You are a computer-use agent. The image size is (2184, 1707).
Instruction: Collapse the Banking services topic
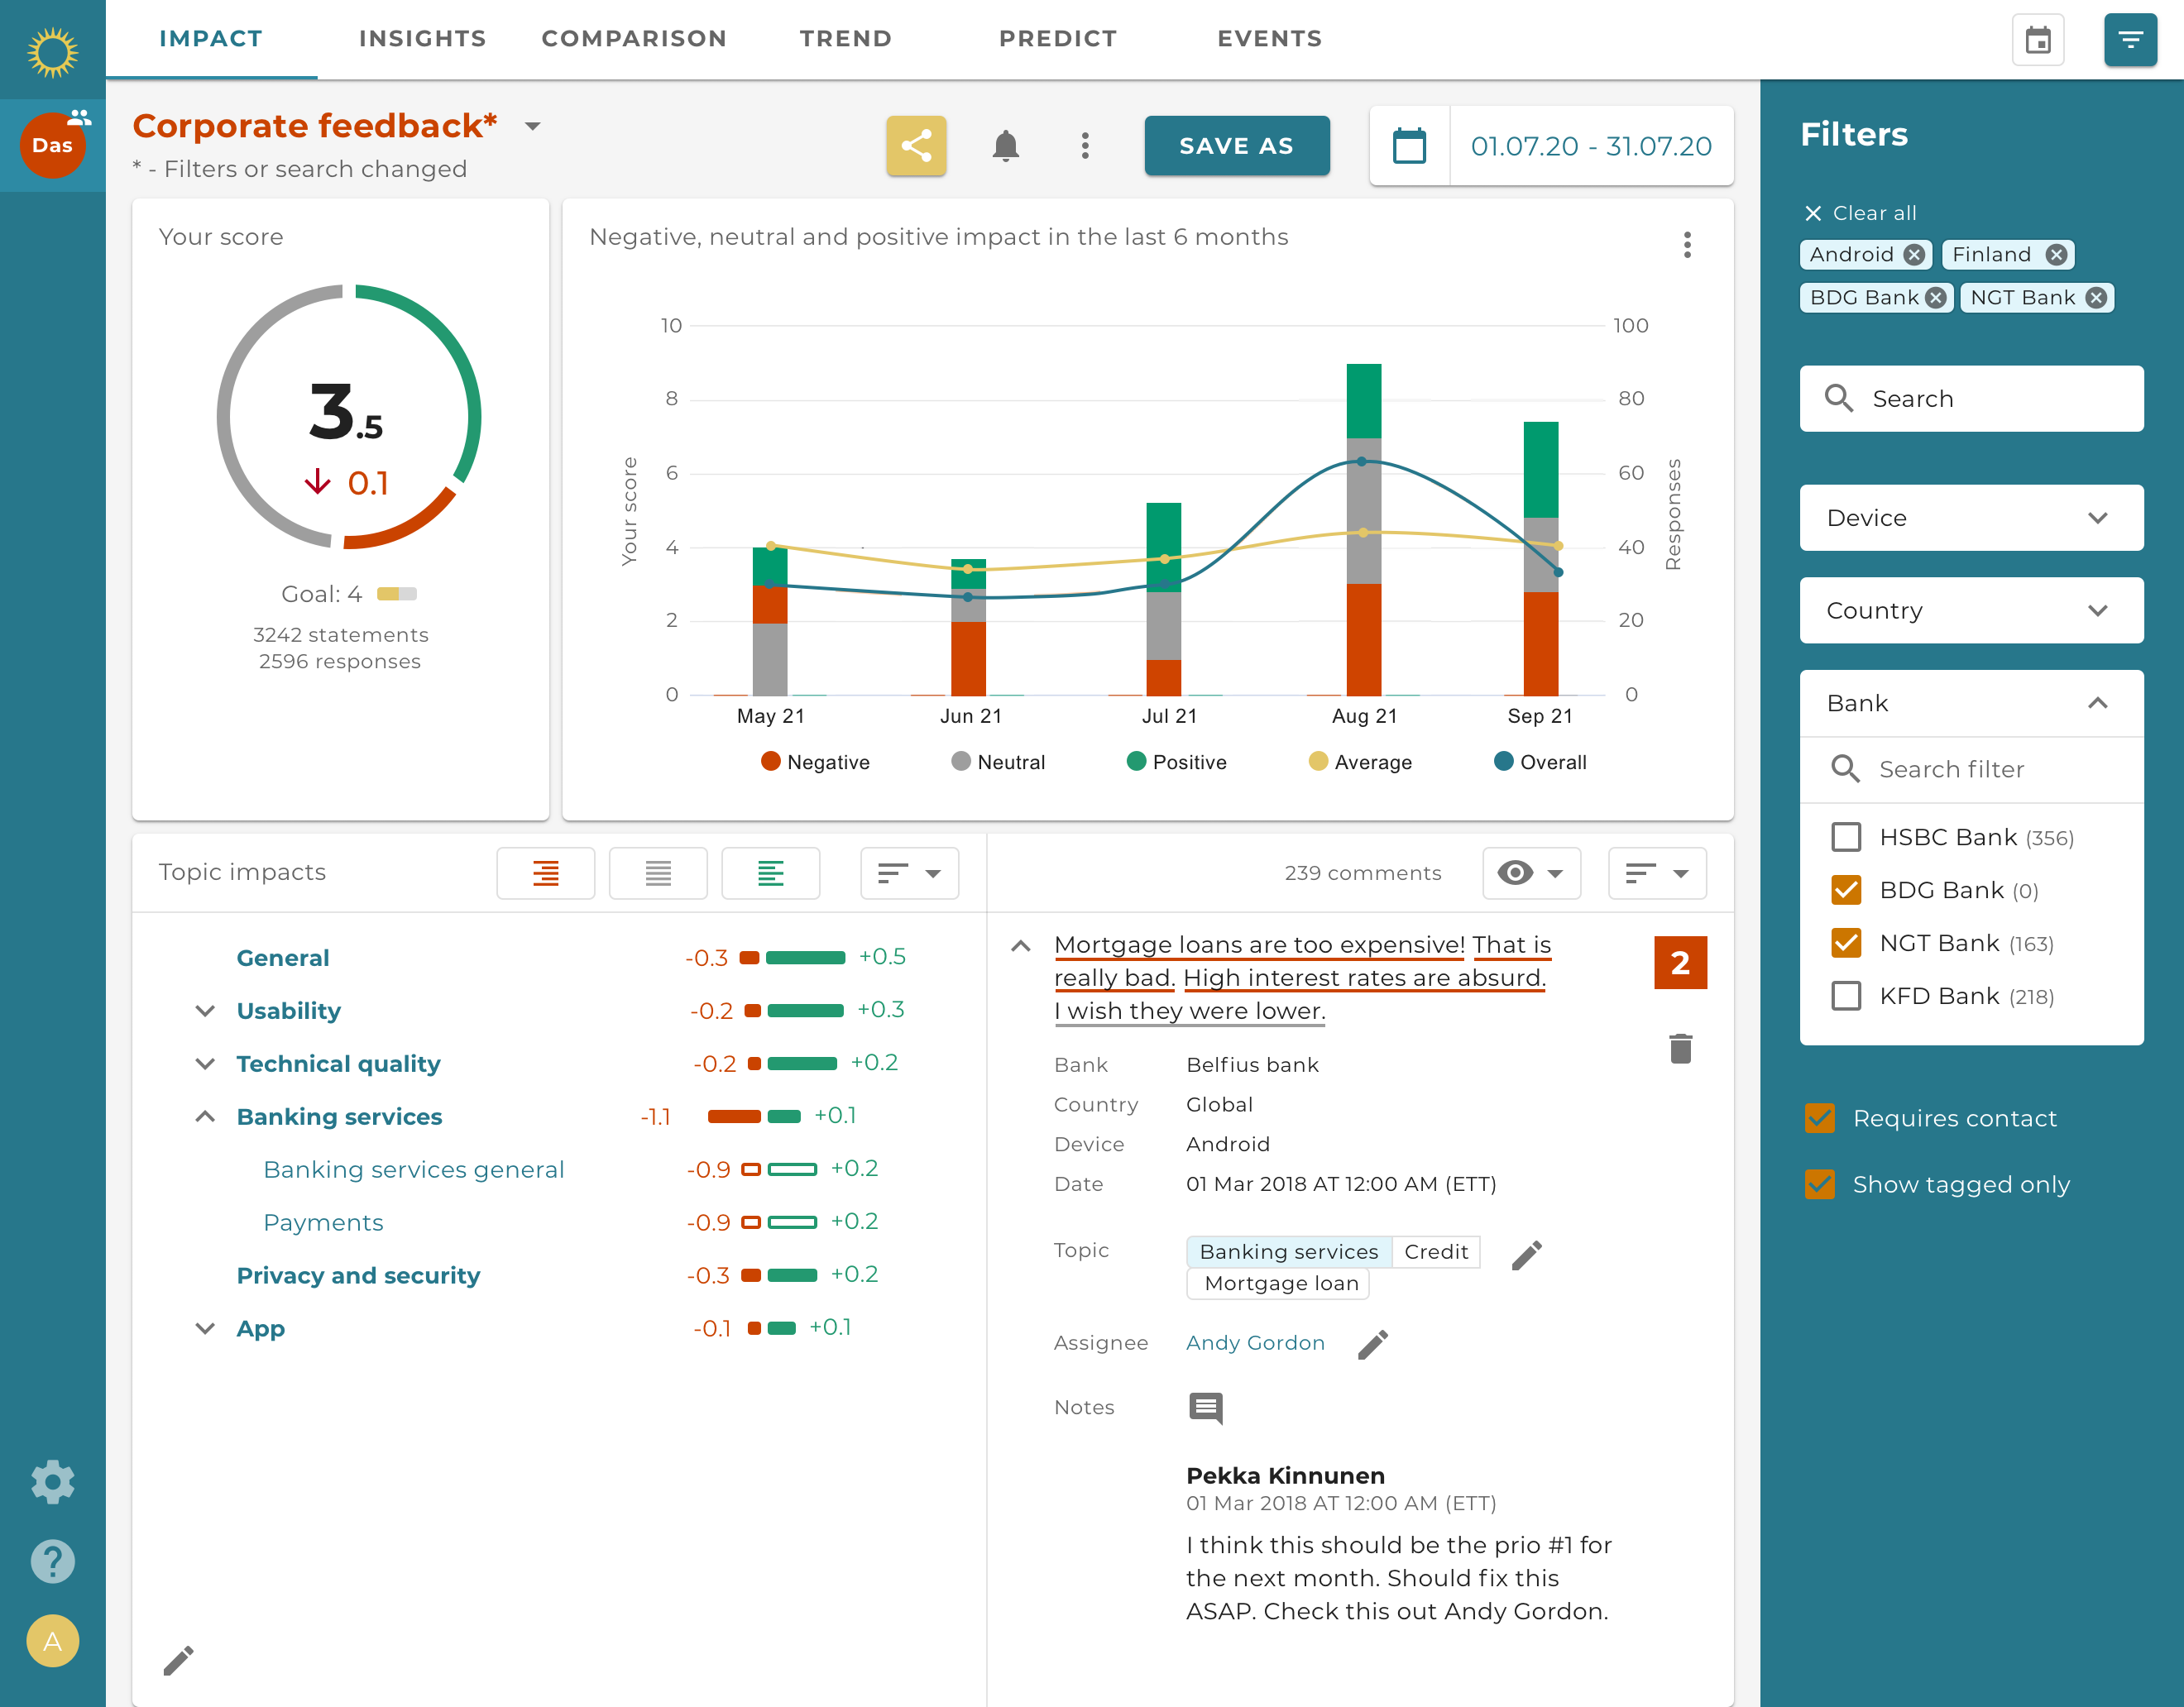[205, 1116]
